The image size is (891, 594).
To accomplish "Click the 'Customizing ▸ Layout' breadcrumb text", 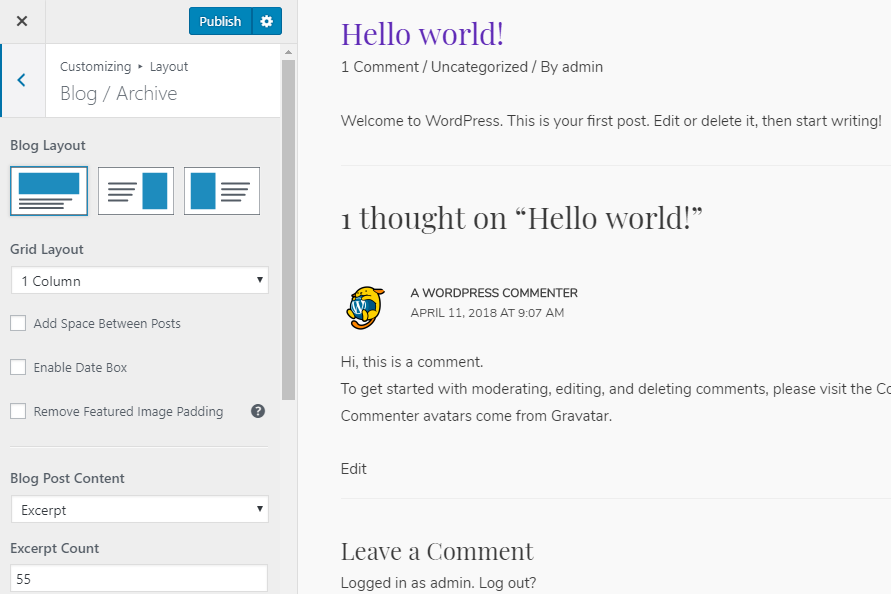I will click(x=124, y=67).
